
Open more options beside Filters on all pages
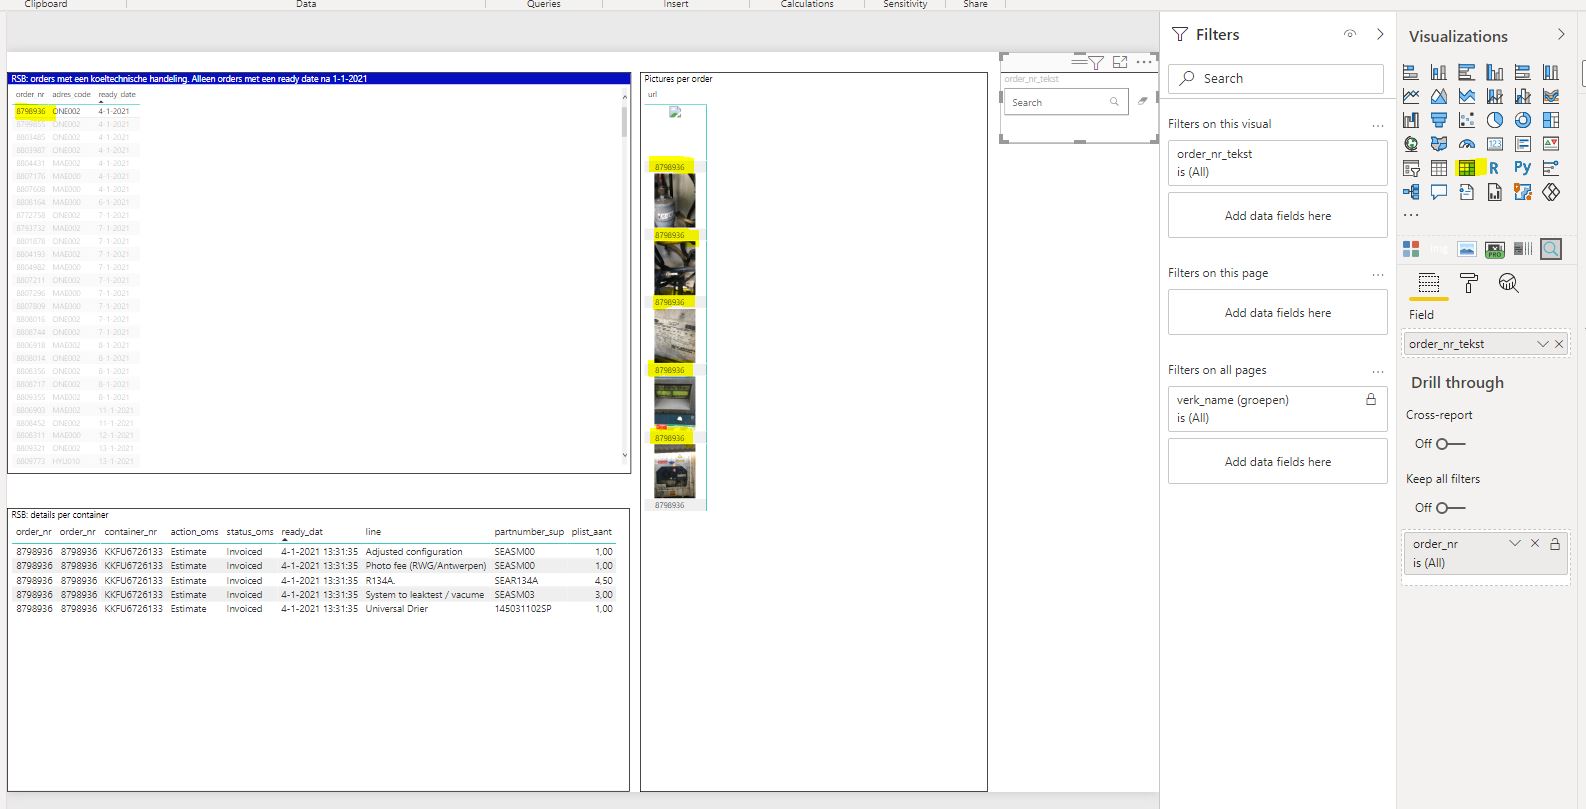tap(1378, 371)
